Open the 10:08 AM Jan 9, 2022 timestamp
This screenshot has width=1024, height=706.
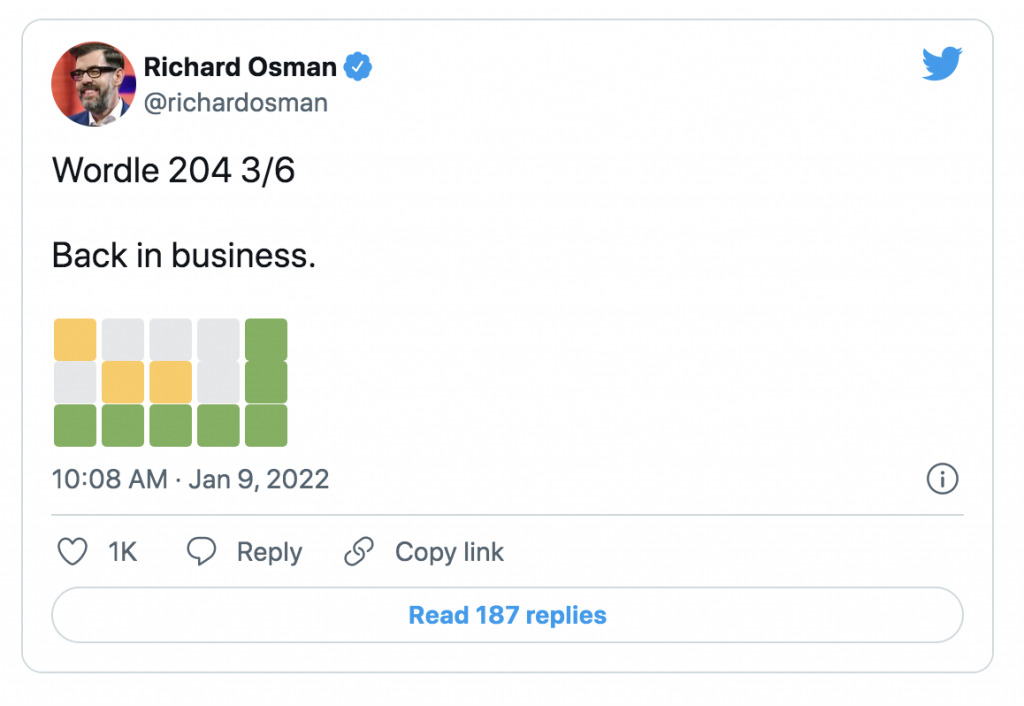coord(190,479)
